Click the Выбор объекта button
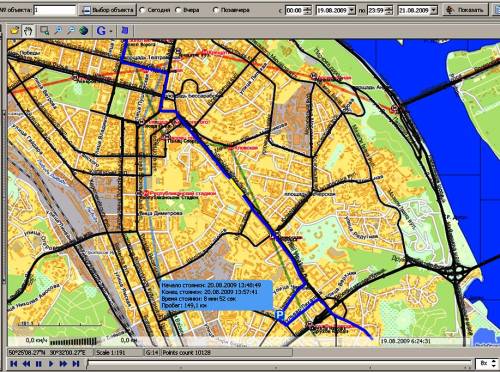This screenshot has width=500, height=372. 108,10
